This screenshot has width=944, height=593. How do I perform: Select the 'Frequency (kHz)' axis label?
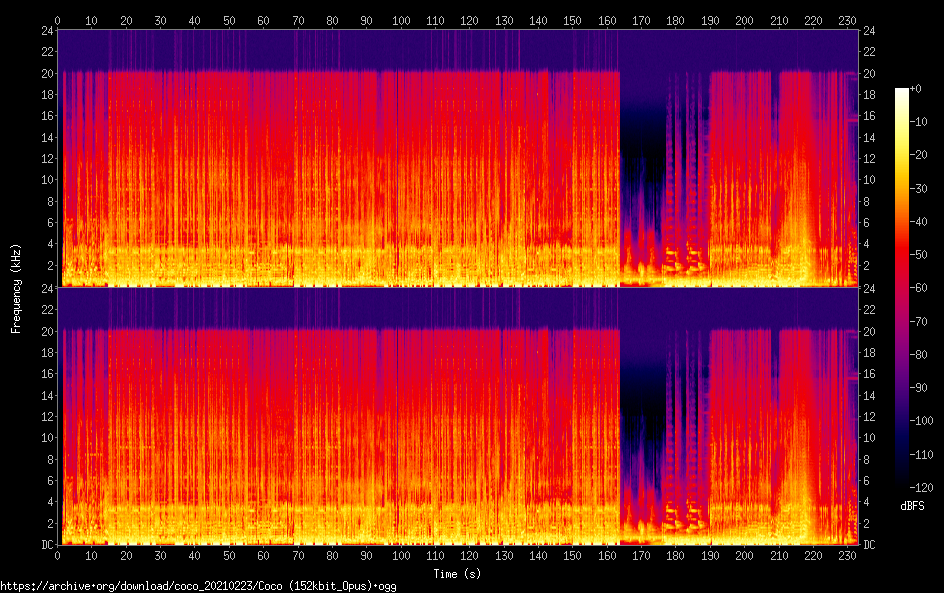[16, 288]
